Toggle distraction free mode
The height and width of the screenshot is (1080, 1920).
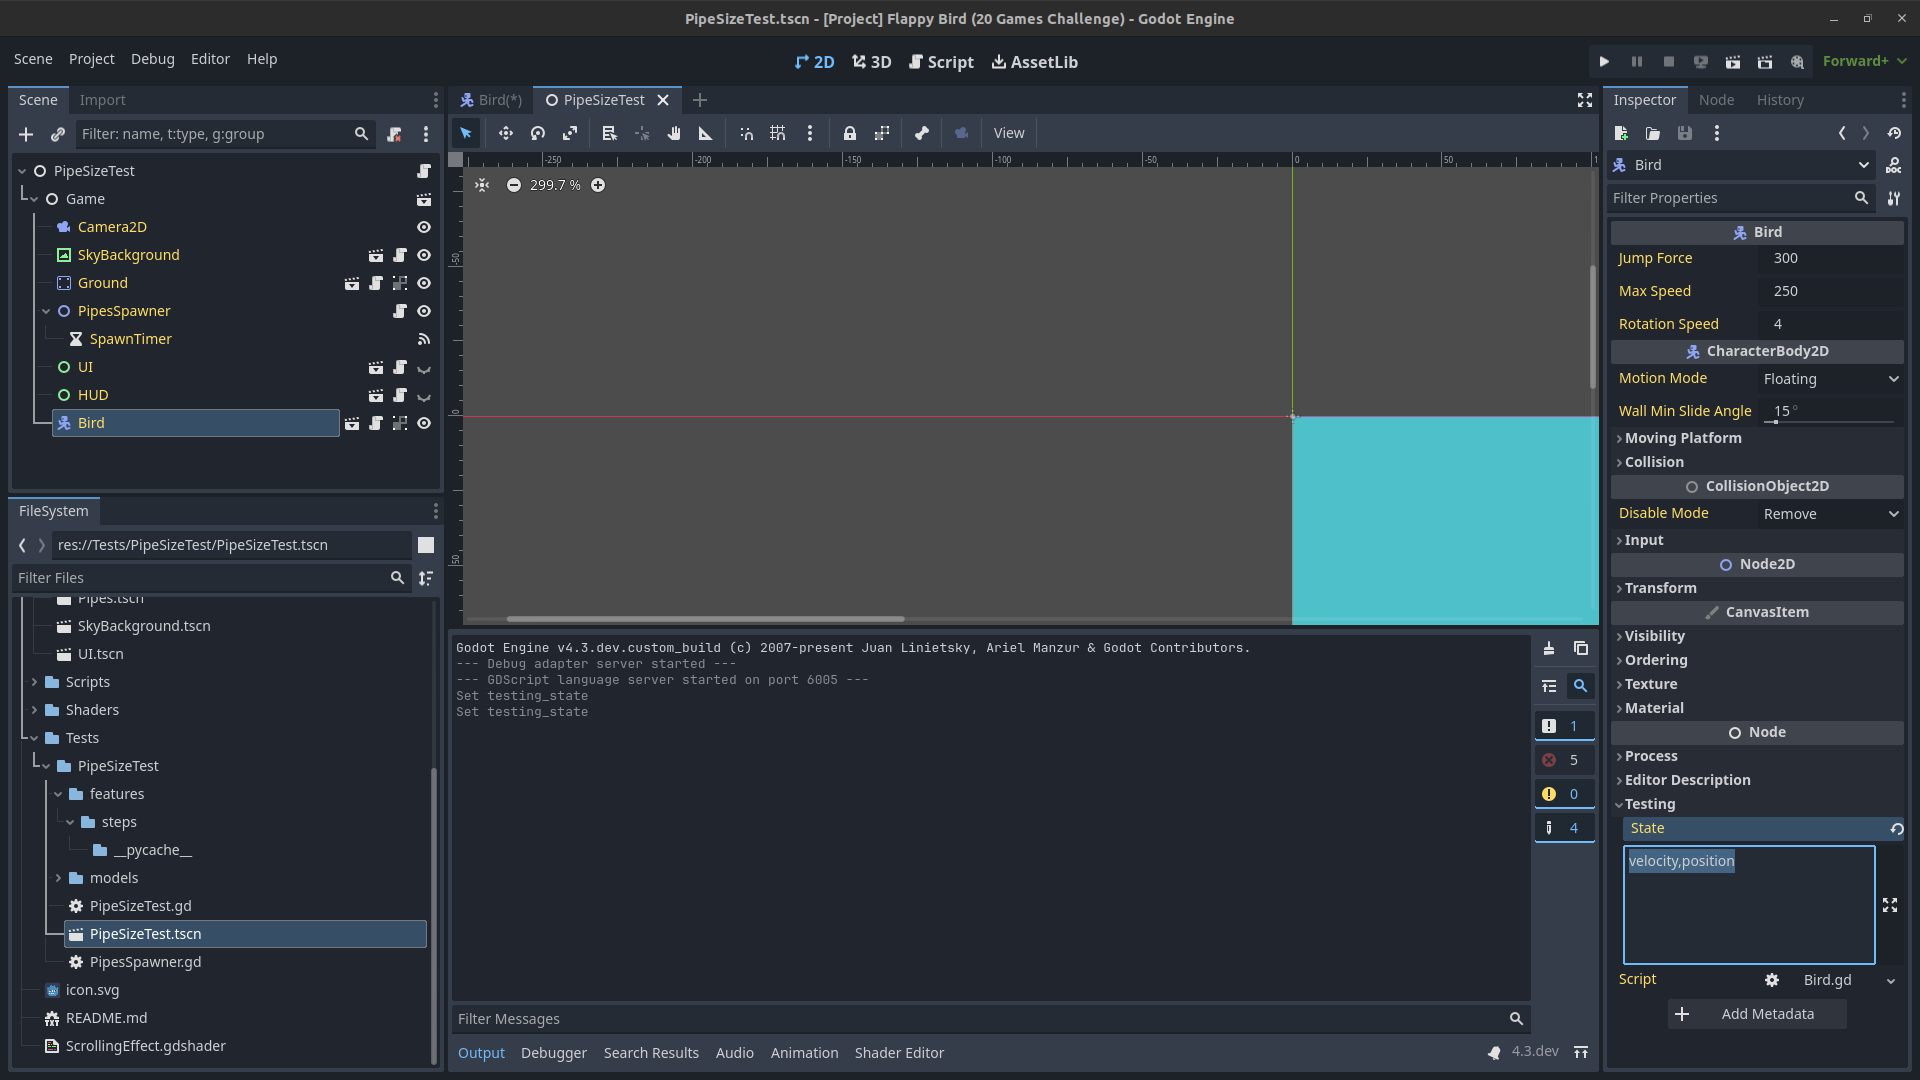(1585, 100)
